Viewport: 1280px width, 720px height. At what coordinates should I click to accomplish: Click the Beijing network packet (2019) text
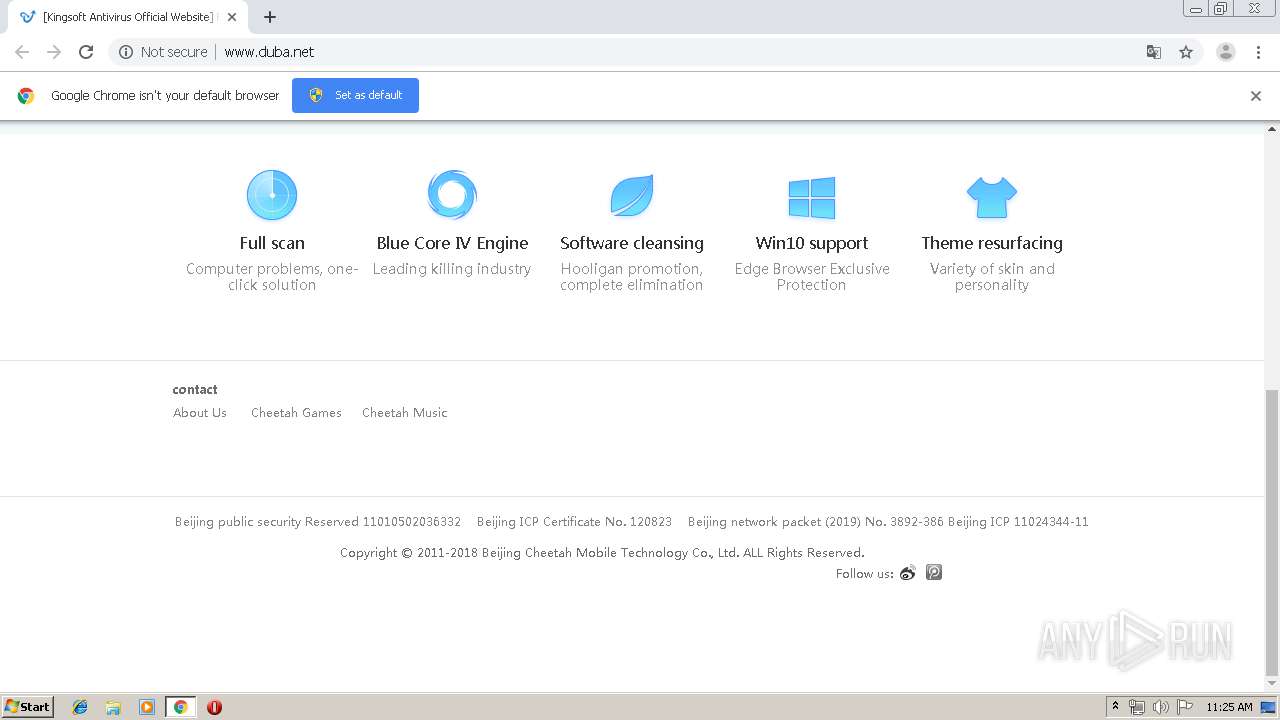coord(816,522)
